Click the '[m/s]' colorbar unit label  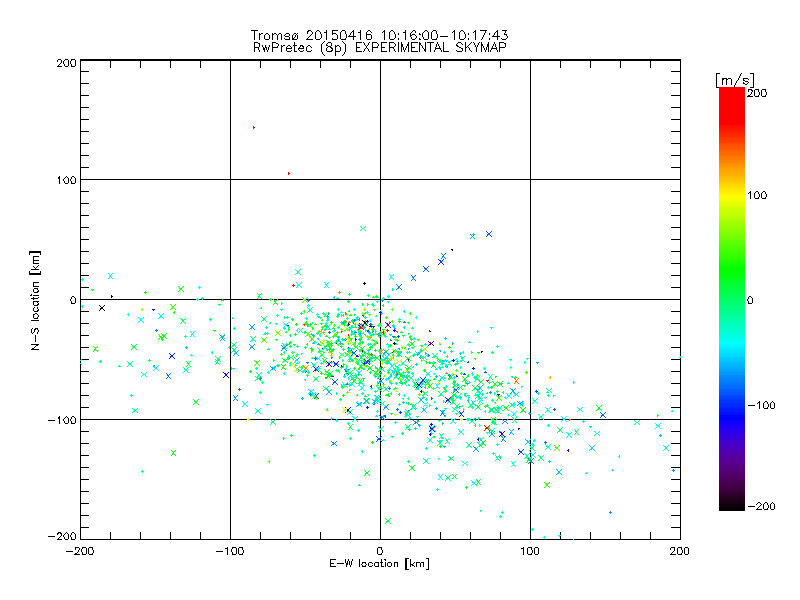click(735, 80)
